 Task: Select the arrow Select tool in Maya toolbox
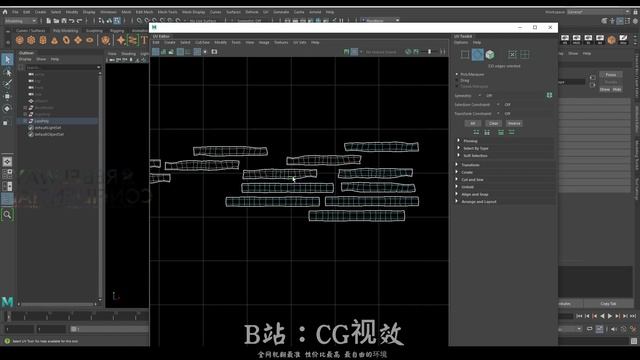pyautogui.click(x=7, y=60)
